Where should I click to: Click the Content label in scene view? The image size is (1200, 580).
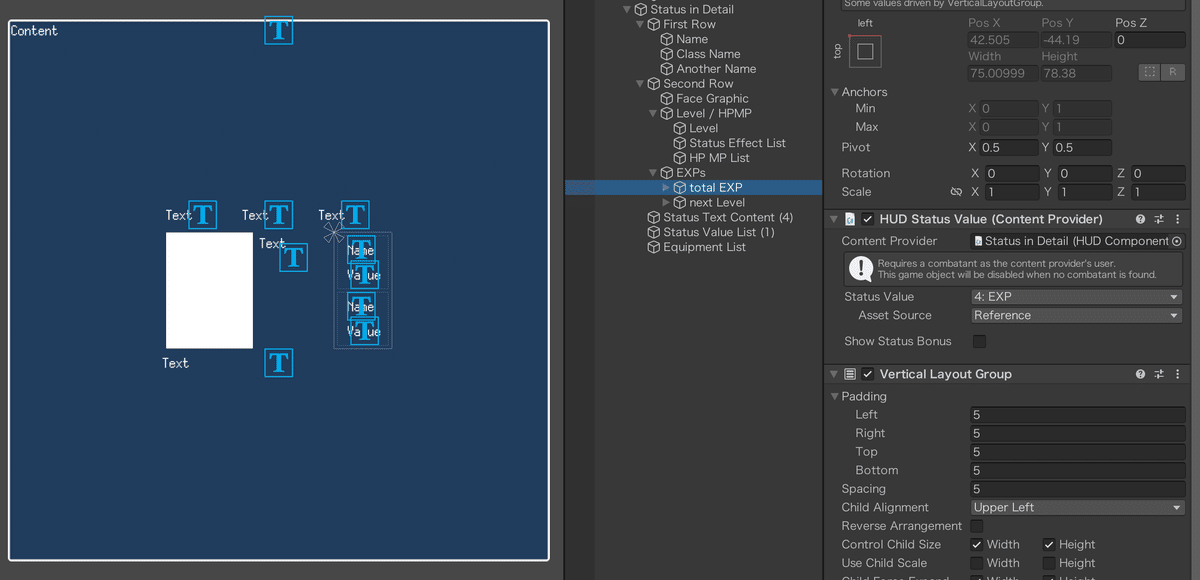click(34, 31)
